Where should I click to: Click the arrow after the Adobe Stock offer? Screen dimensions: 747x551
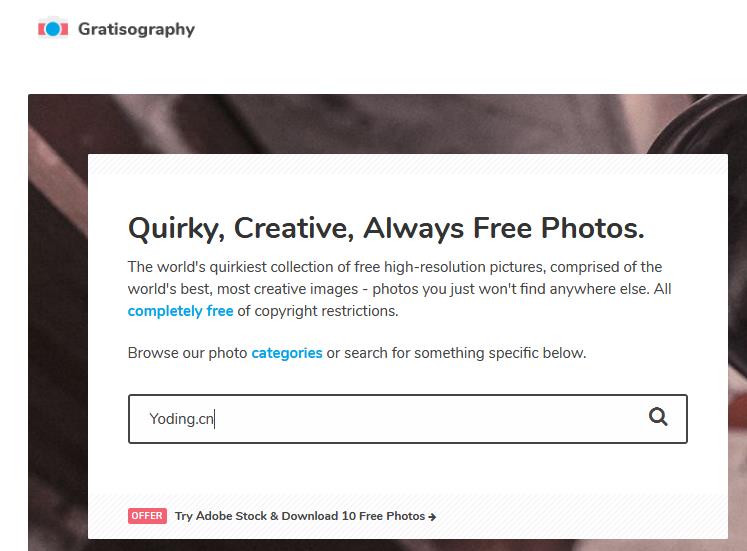(x=432, y=517)
